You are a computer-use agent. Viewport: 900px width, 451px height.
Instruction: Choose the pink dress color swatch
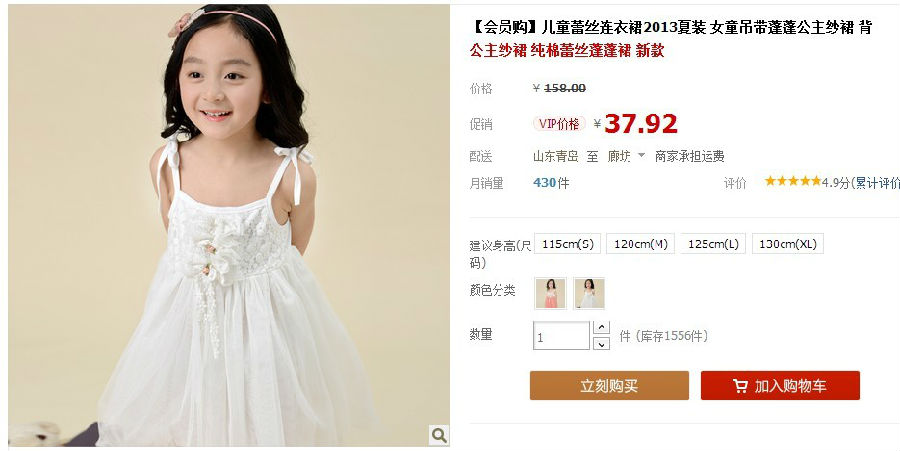pyautogui.click(x=551, y=293)
